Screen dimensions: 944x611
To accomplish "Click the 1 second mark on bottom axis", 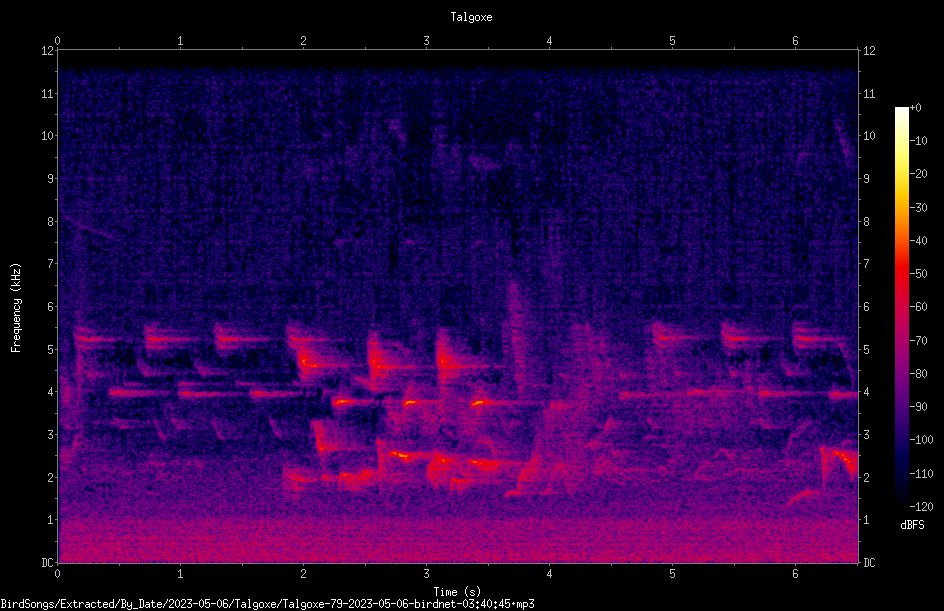I will 180,574.
